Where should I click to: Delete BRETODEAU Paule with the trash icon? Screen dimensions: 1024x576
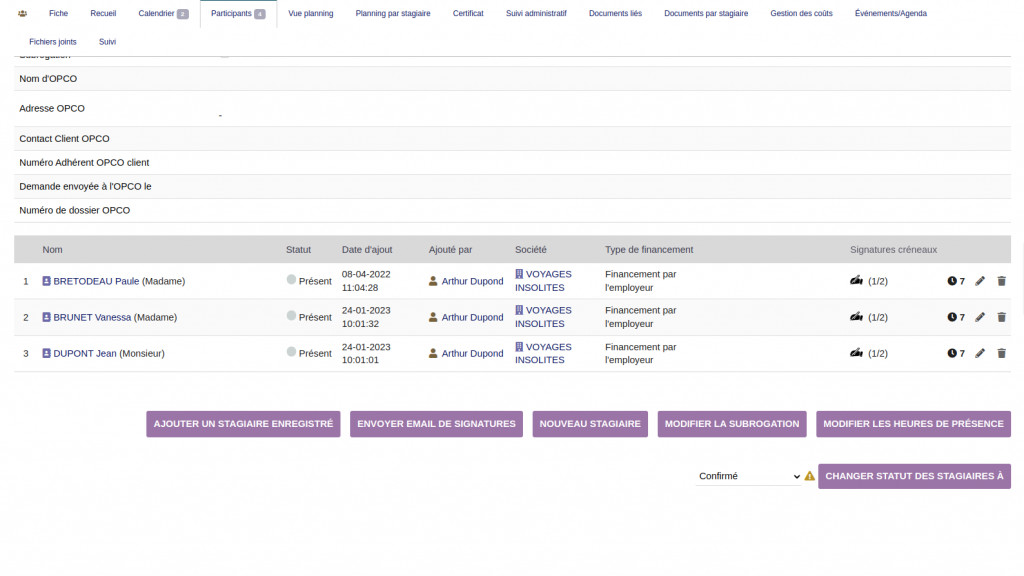[1001, 281]
